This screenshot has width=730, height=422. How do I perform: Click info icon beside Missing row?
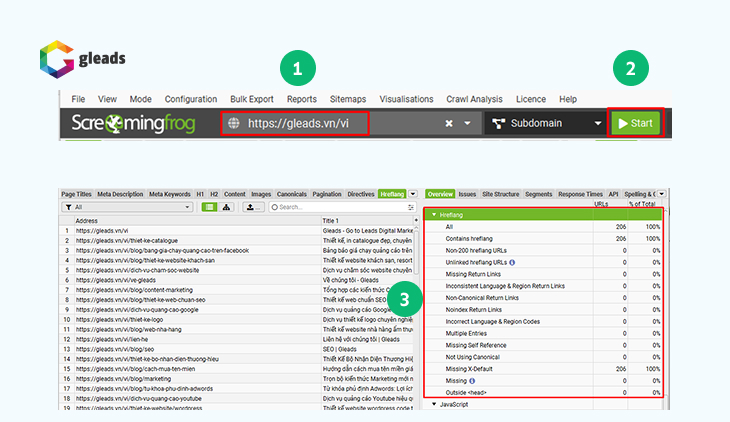[x=472, y=381]
